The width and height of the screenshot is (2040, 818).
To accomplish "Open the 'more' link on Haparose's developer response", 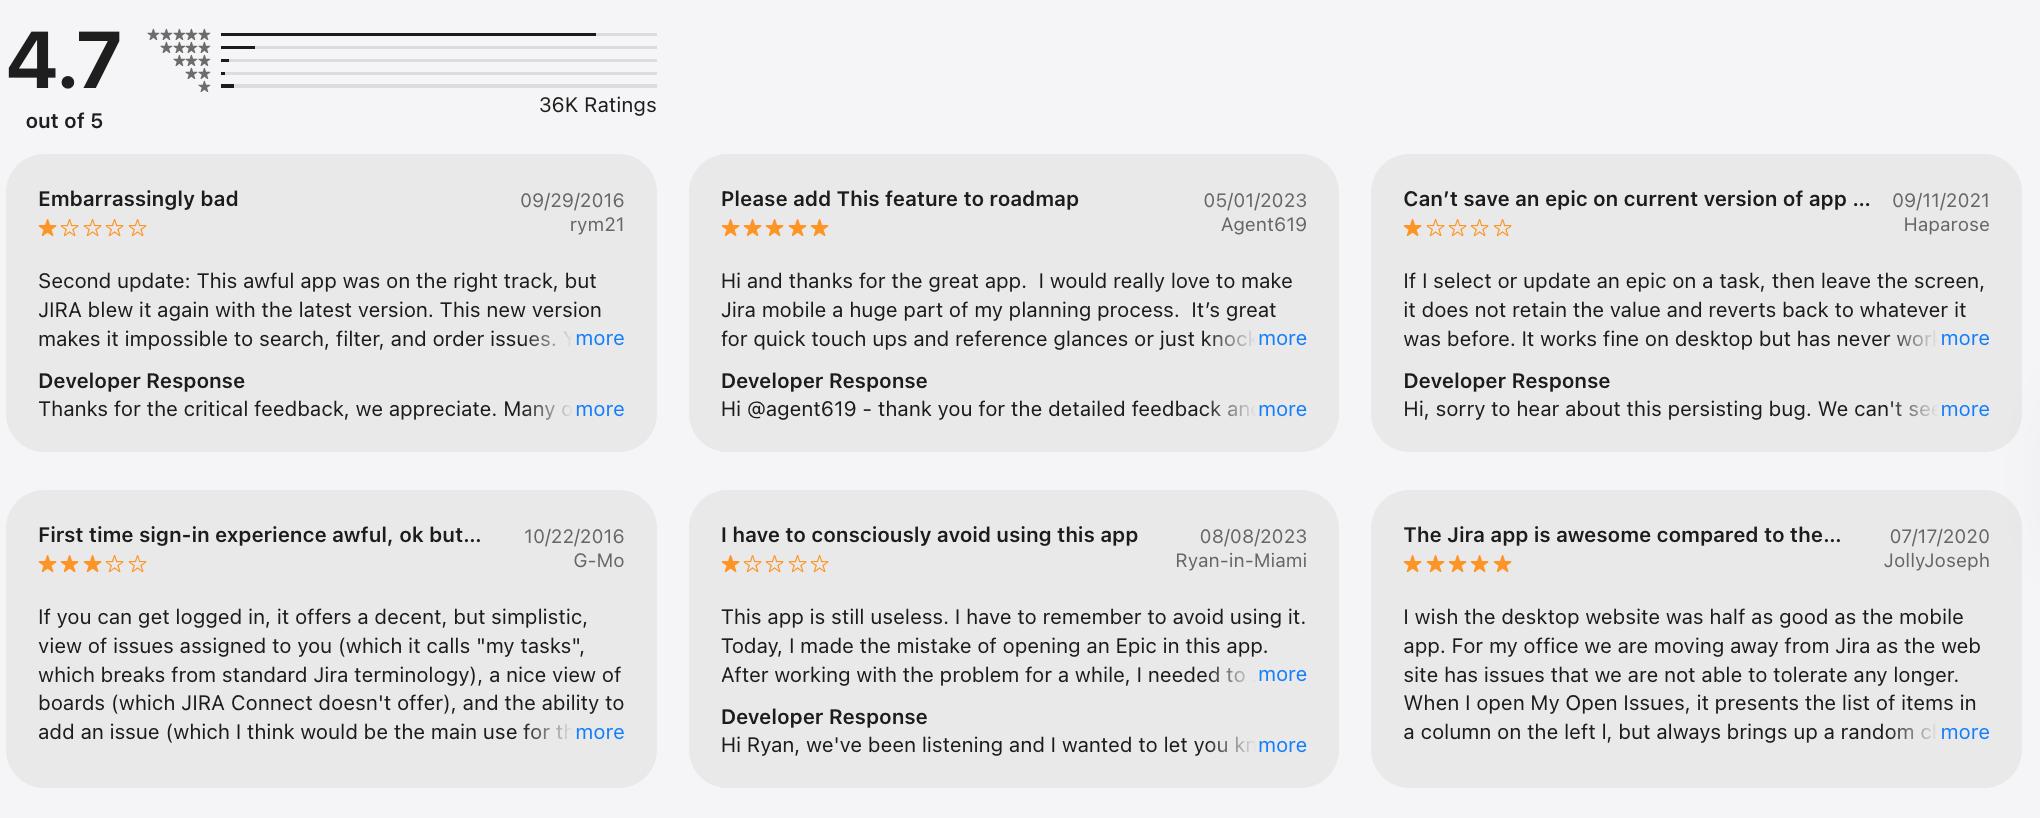I will coord(1964,409).
